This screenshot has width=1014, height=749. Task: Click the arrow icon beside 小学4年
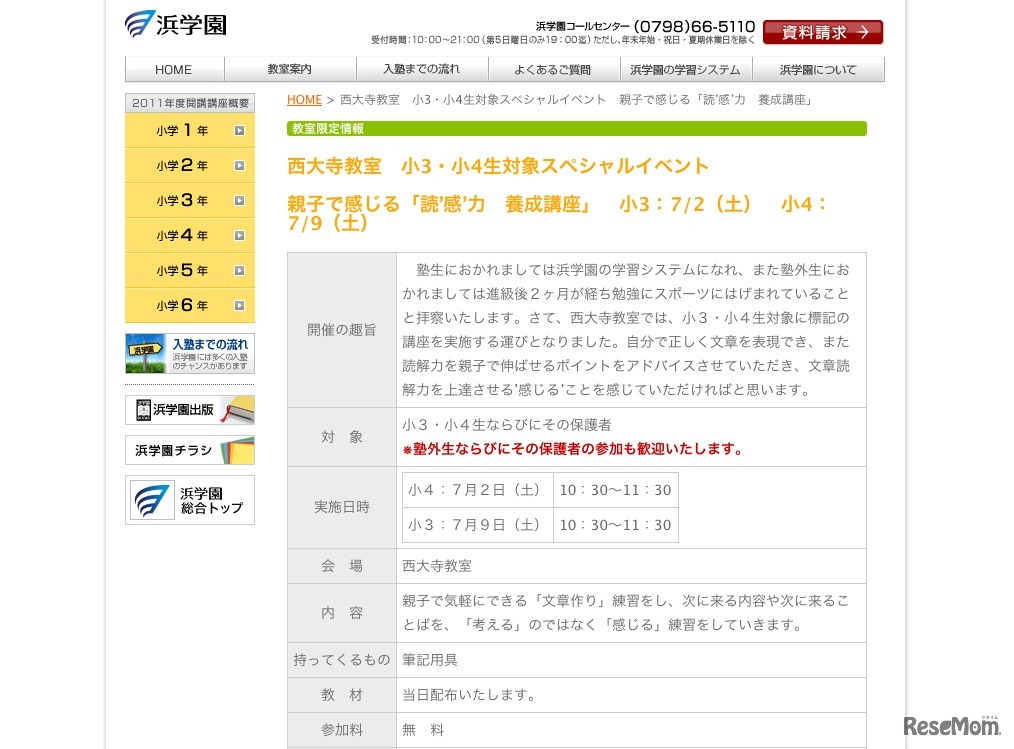click(x=239, y=236)
